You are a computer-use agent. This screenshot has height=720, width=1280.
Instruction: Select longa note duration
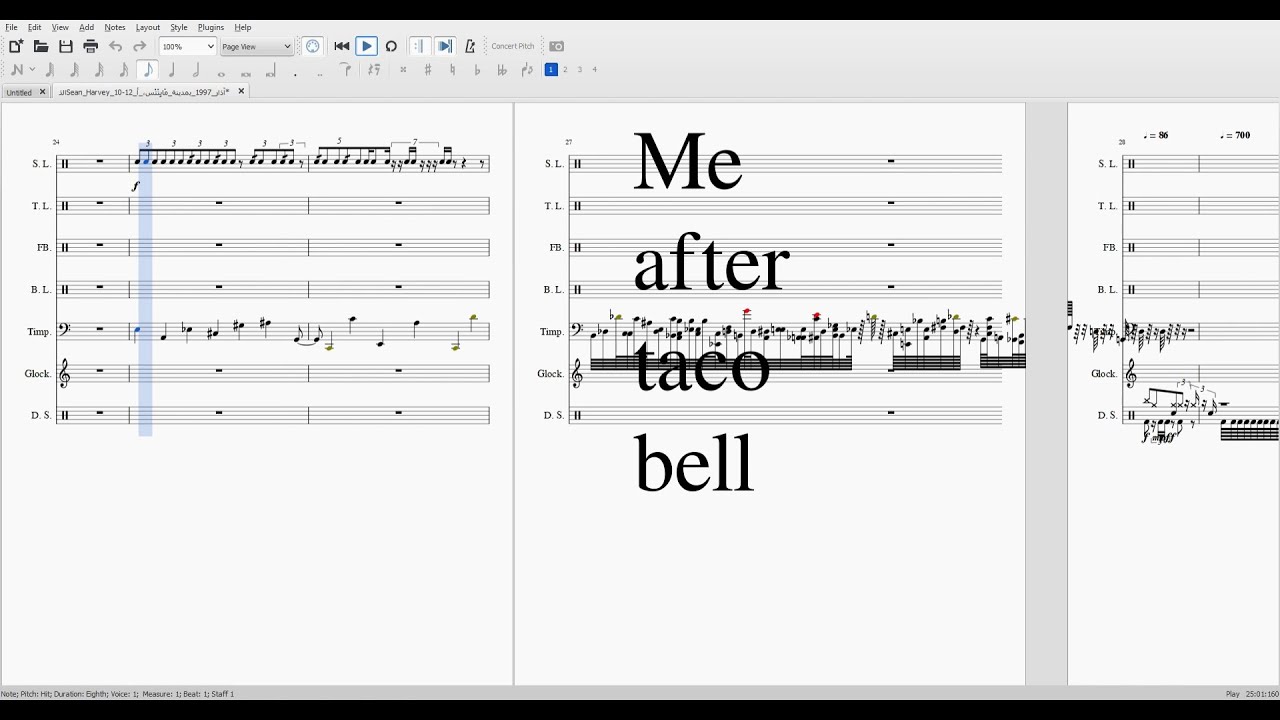pyautogui.click(x=270, y=70)
